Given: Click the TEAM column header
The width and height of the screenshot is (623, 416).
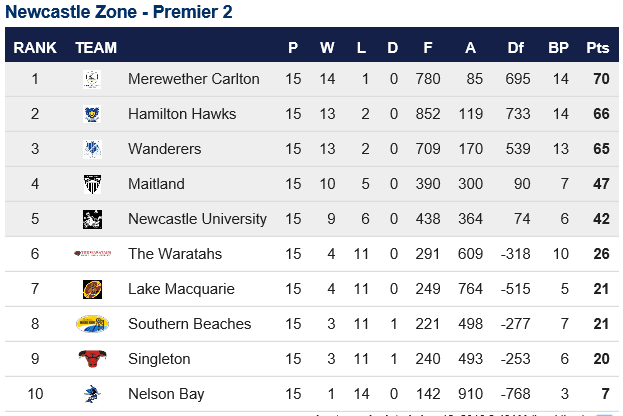Looking at the screenshot, I should pyautogui.click(x=96, y=48).
